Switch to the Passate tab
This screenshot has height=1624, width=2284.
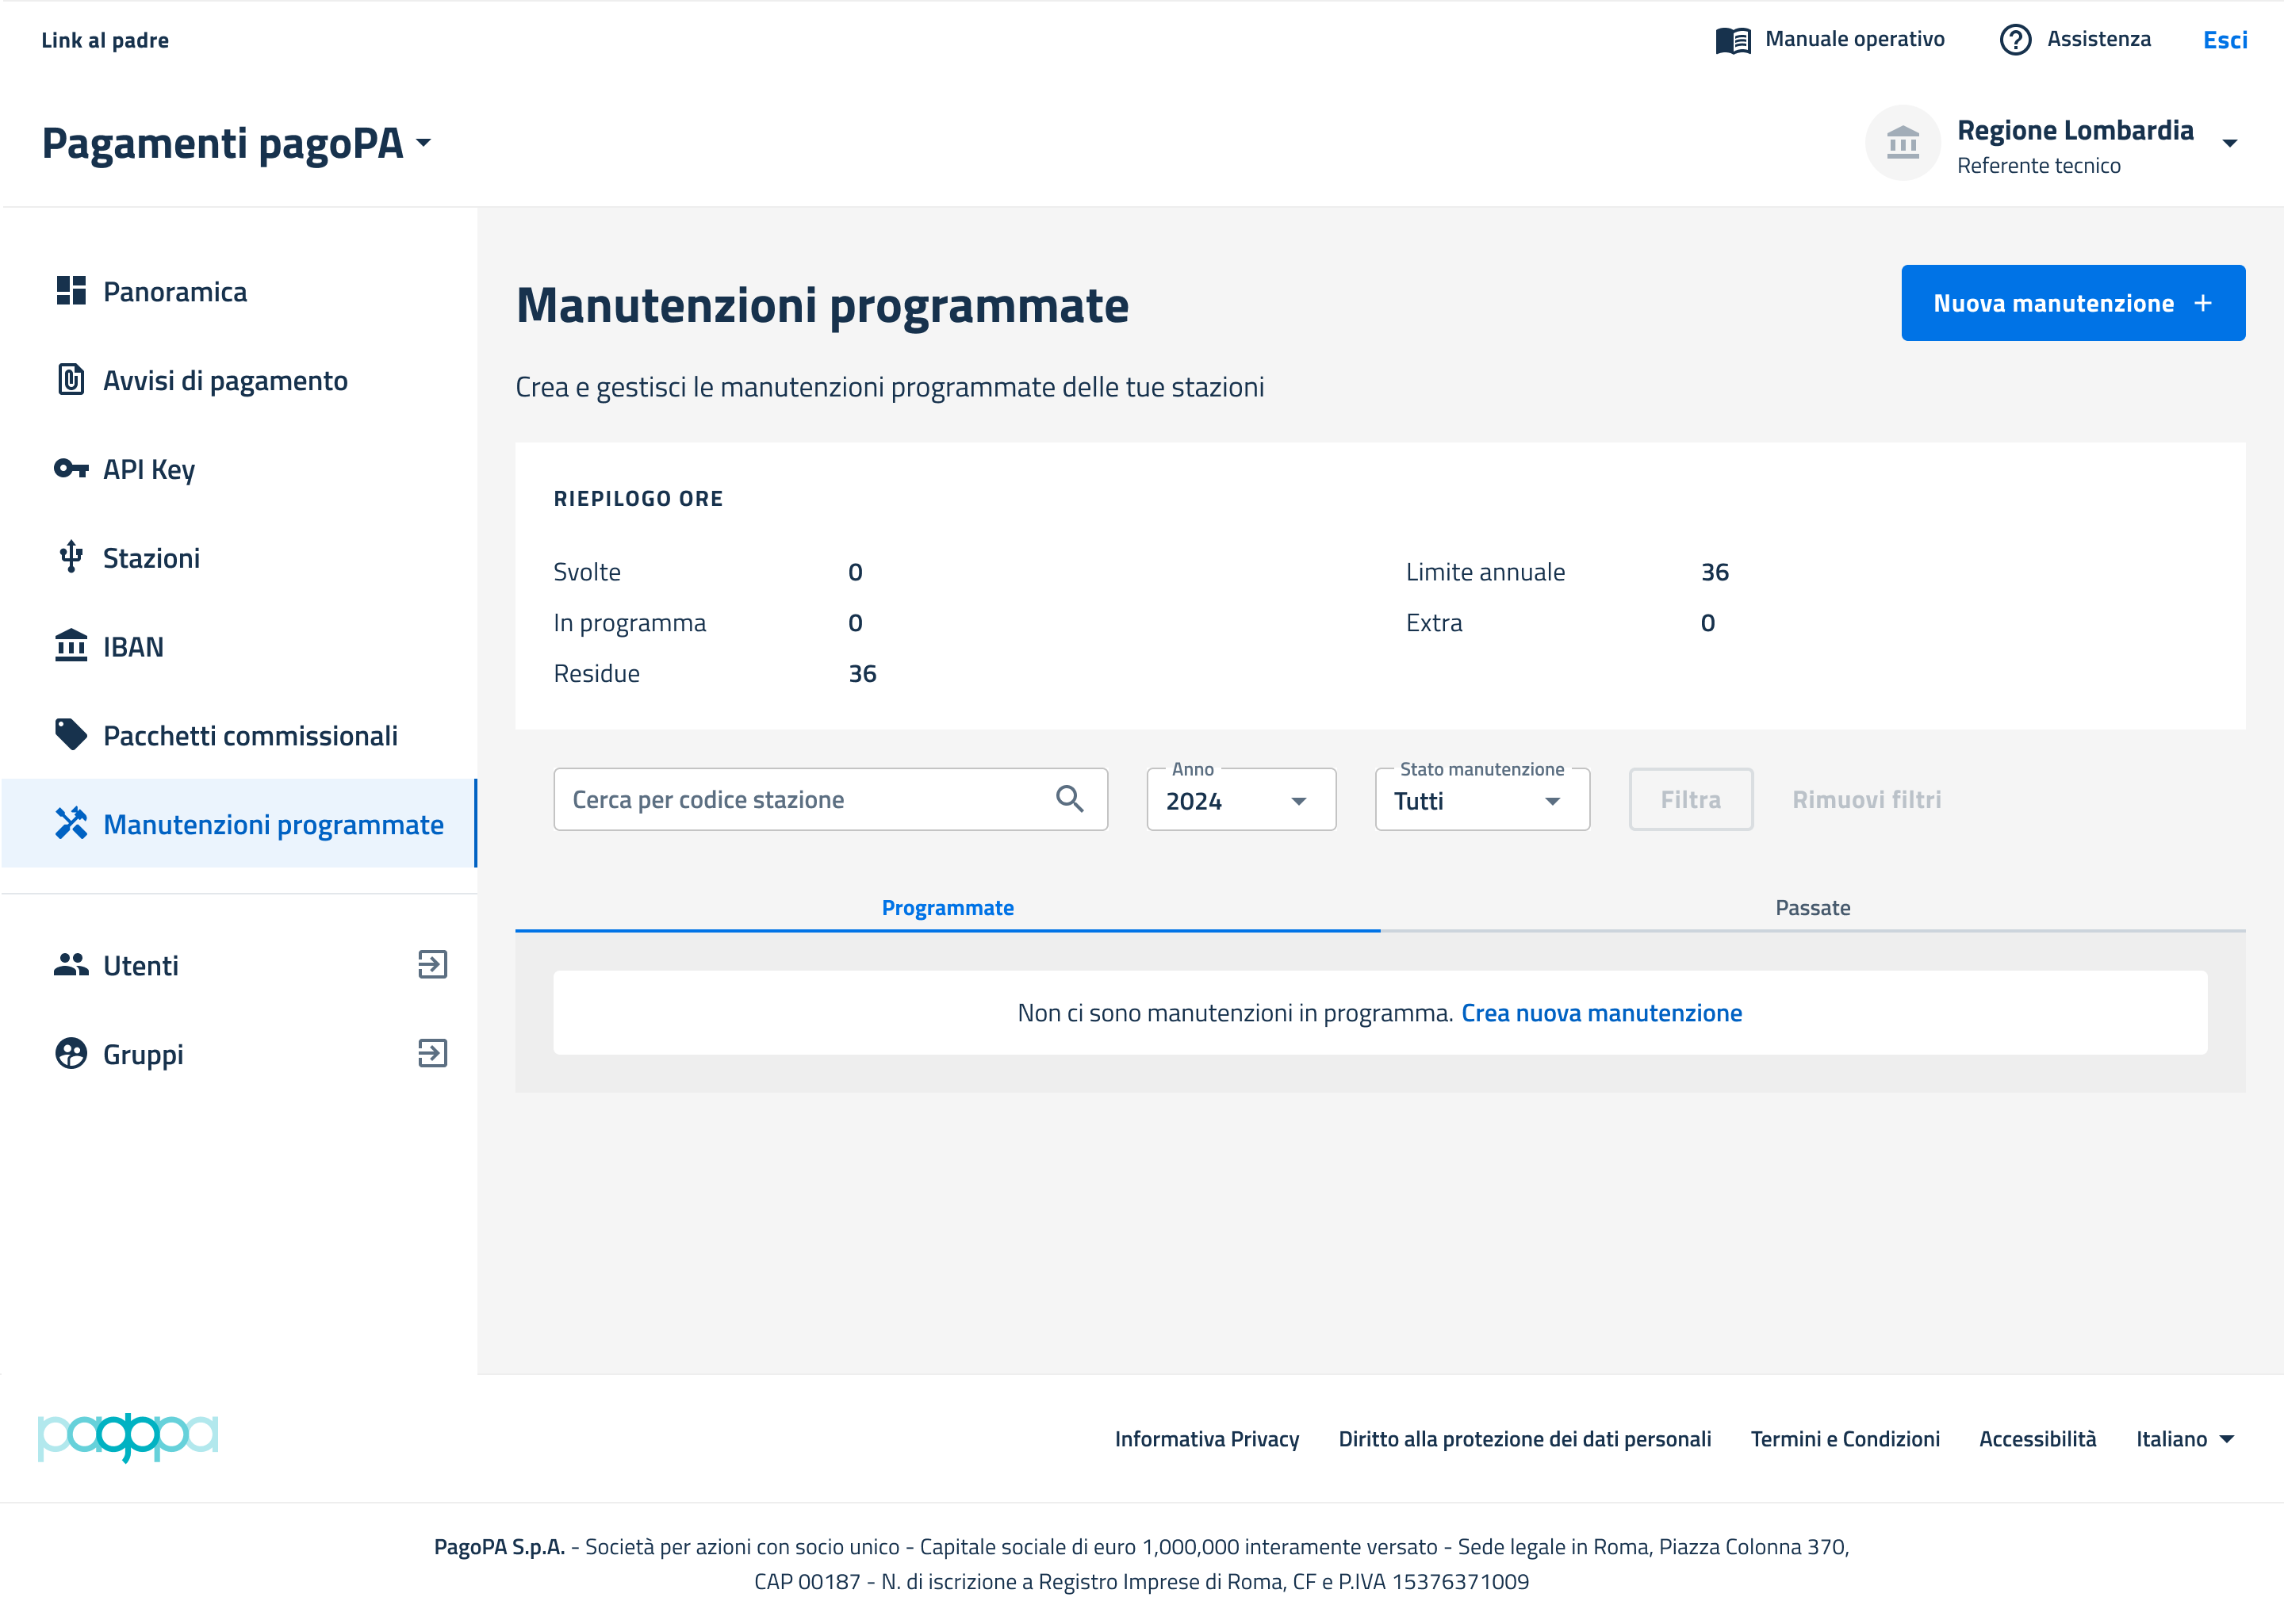coord(1812,908)
